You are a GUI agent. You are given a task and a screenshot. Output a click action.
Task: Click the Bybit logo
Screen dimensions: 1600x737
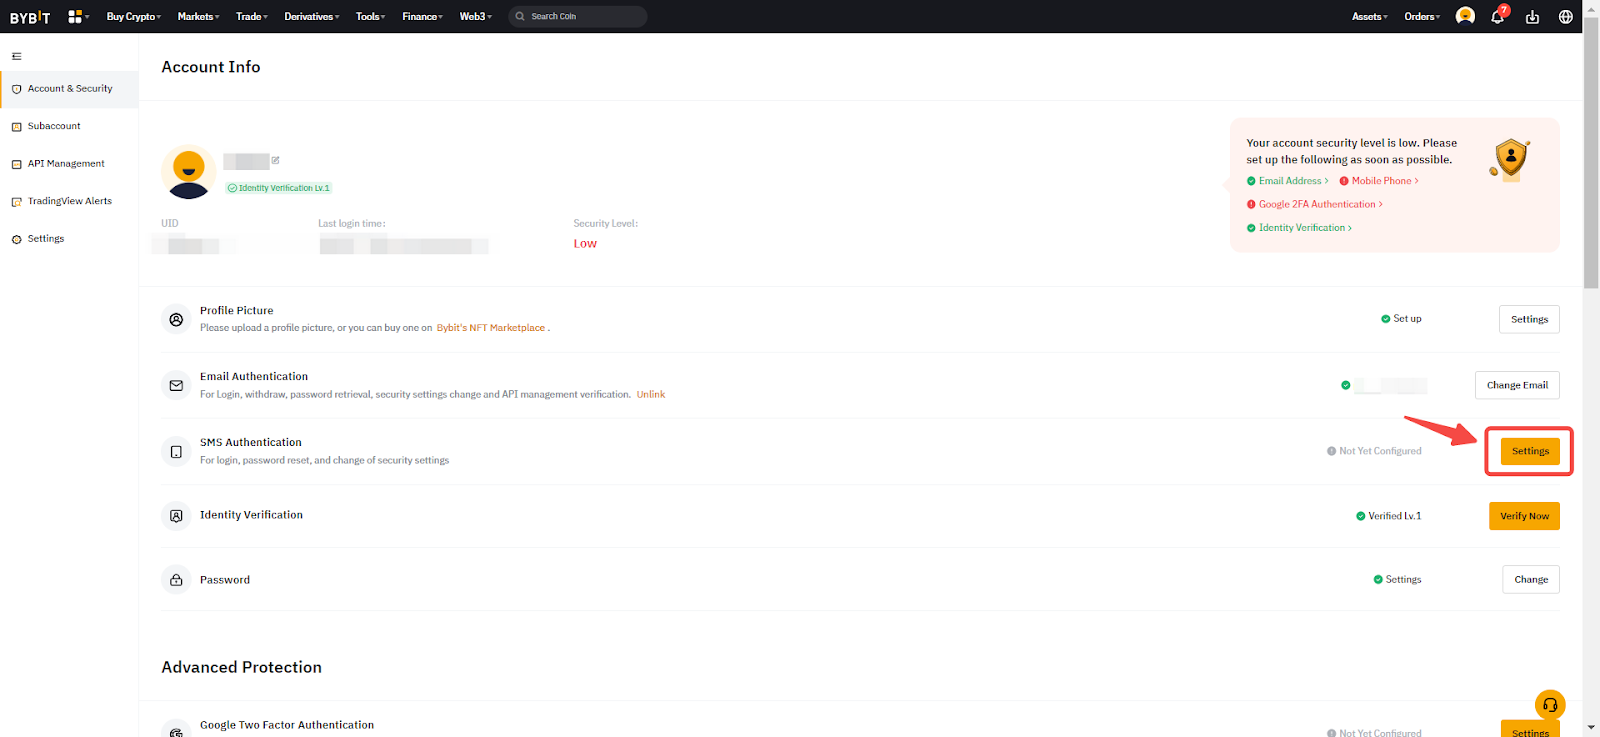[x=30, y=17]
